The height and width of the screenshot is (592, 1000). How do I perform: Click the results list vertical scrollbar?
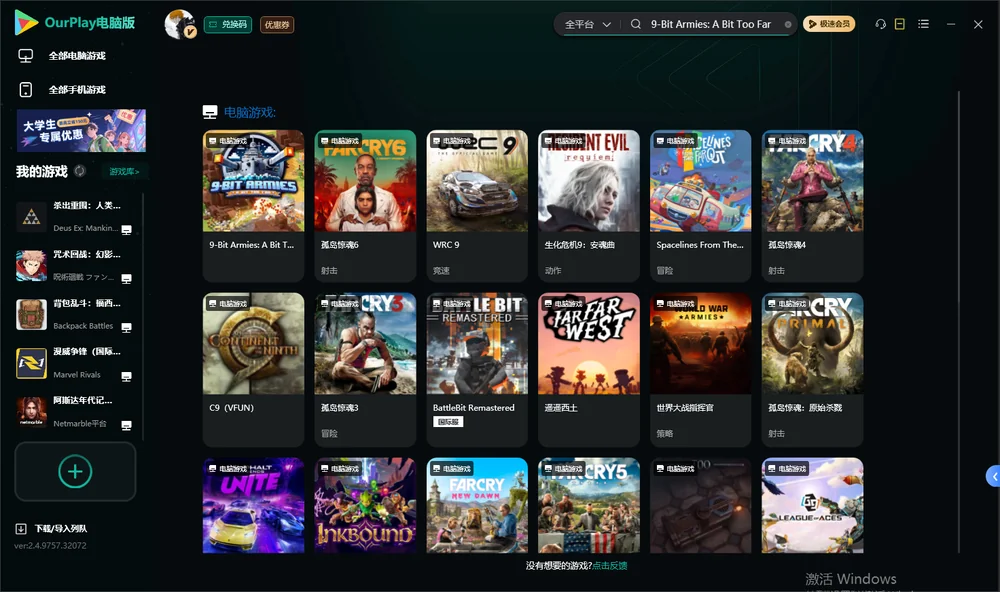959,322
